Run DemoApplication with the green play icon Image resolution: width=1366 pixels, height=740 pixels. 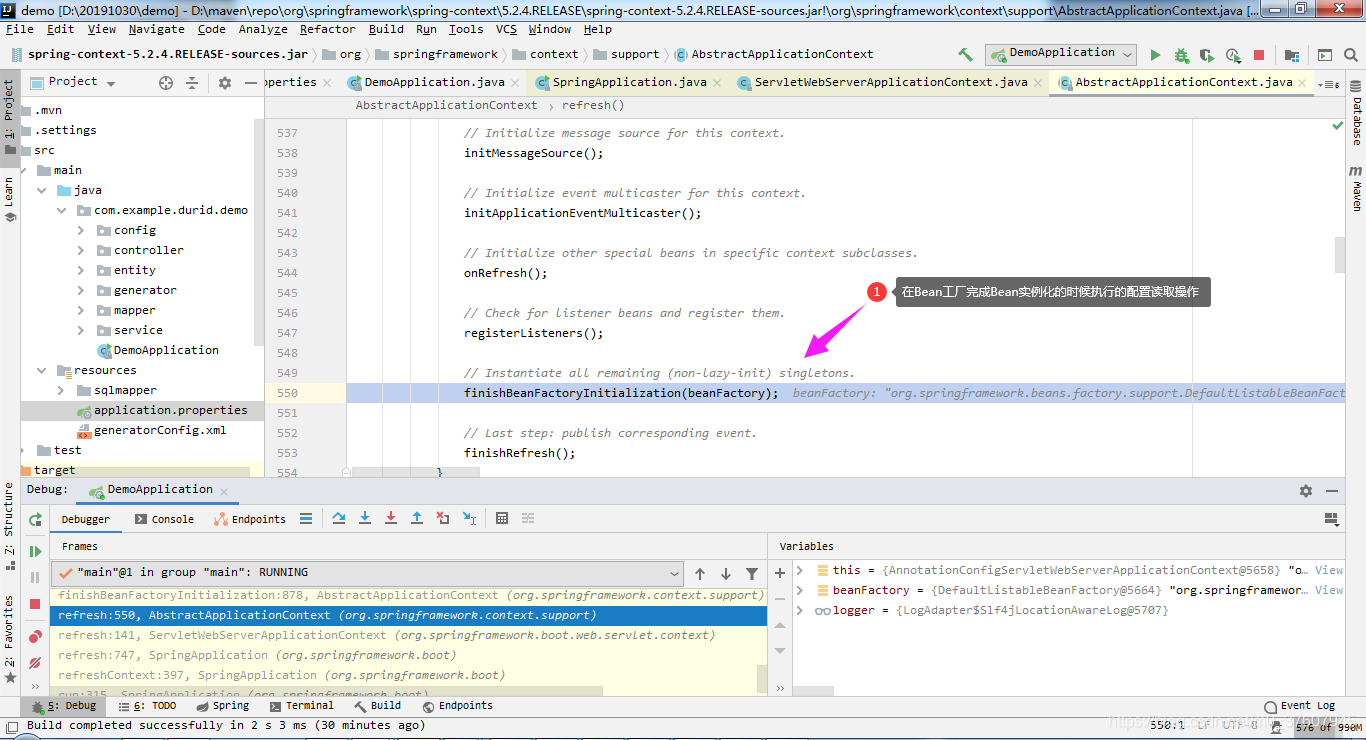(1155, 55)
